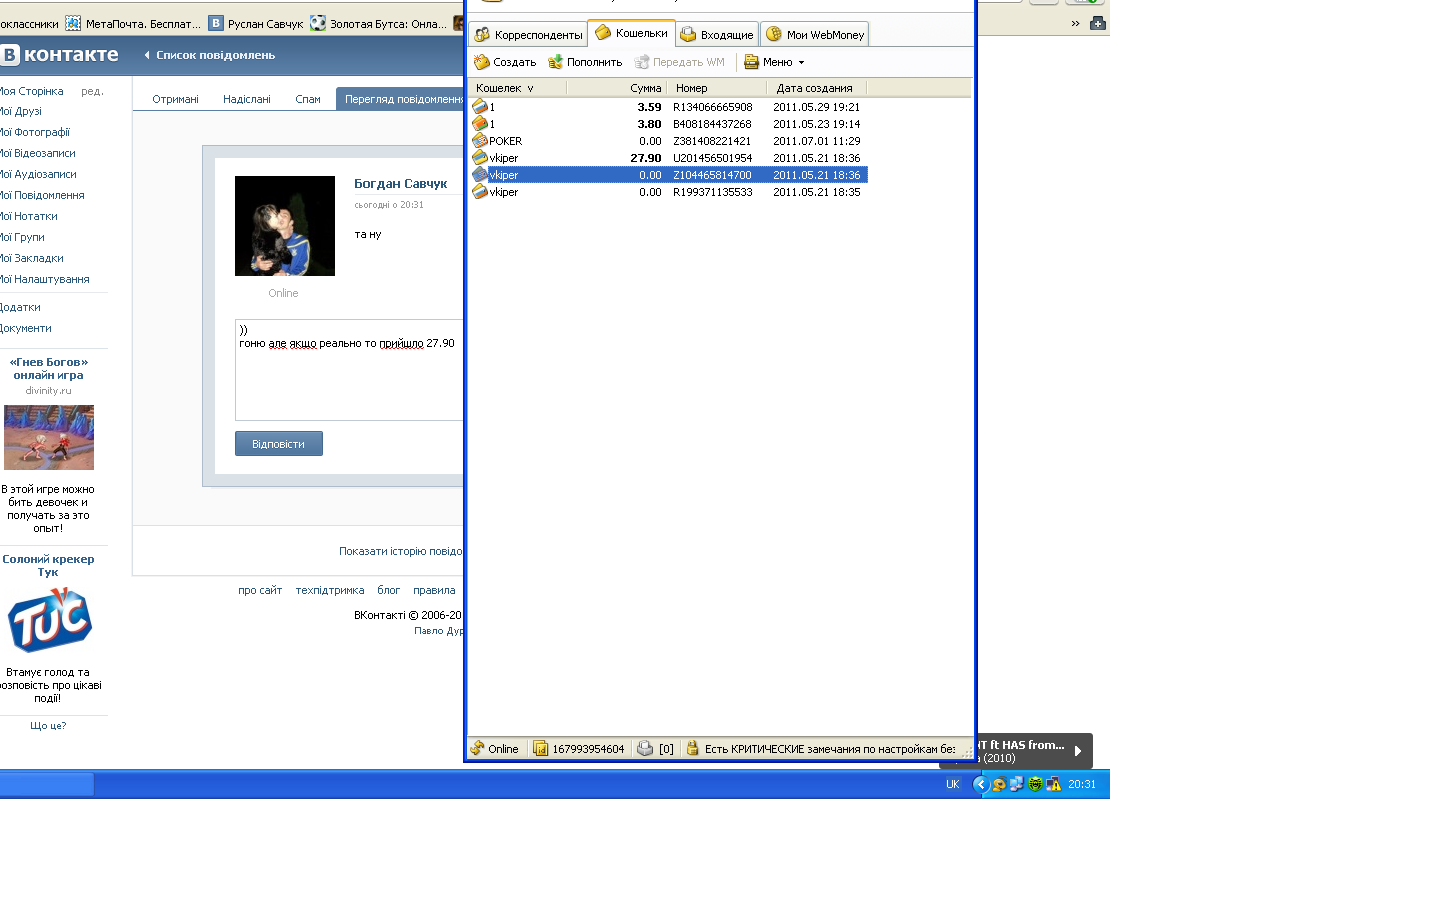This screenshot has width=1440, height=900.
Task: Sort wallets by Кошелек column
Action: coord(517,88)
